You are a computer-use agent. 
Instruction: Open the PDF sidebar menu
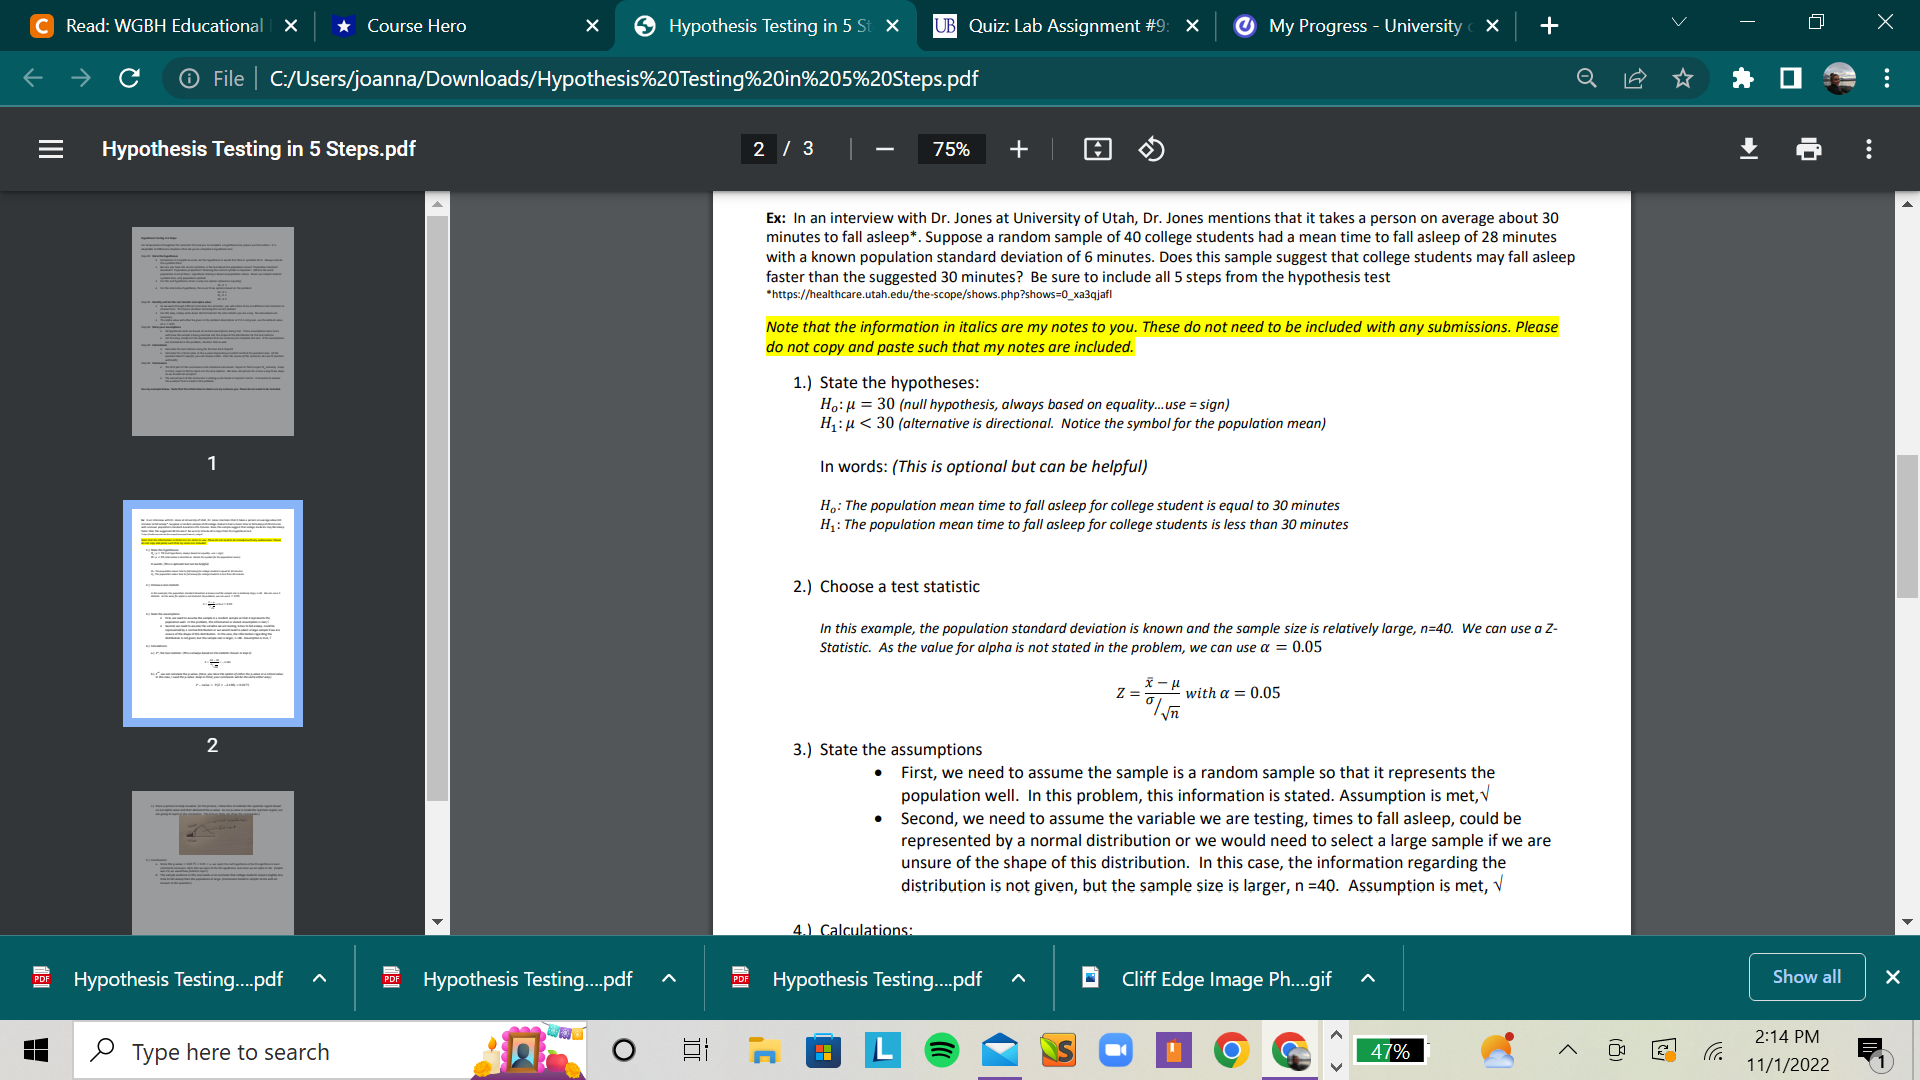(x=50, y=149)
